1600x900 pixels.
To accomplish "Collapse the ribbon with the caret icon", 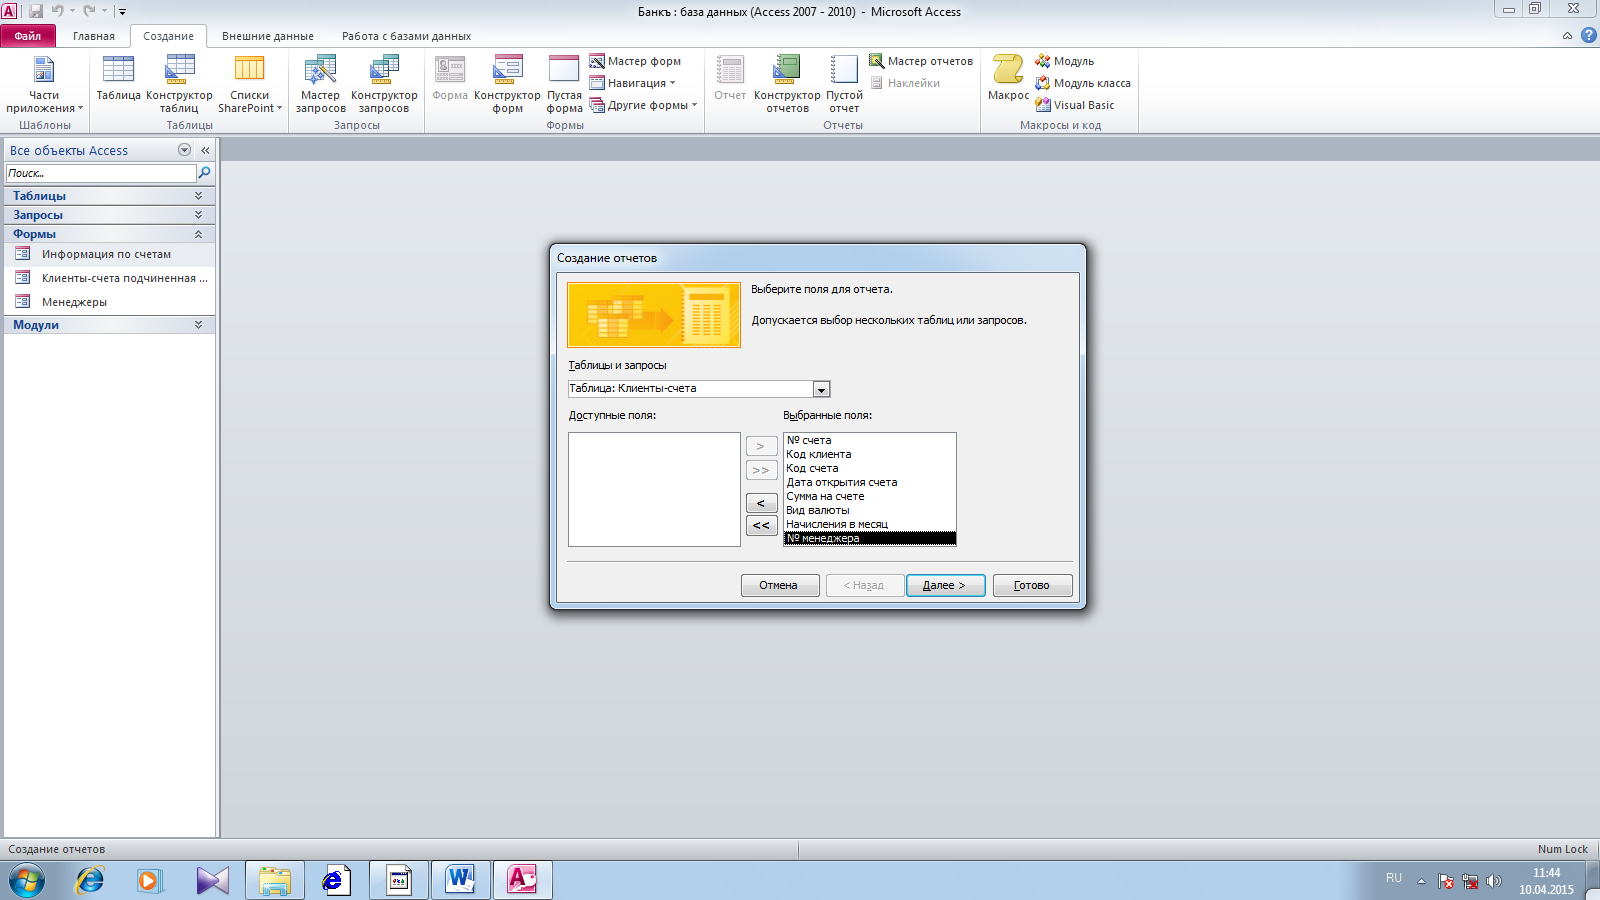I will point(1567,35).
